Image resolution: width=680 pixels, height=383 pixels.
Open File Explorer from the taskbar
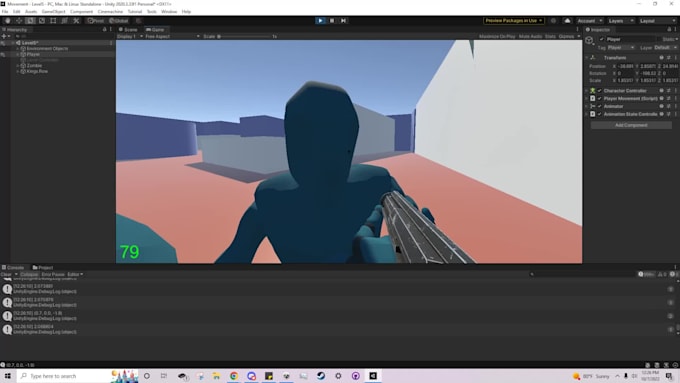[x=216, y=376]
